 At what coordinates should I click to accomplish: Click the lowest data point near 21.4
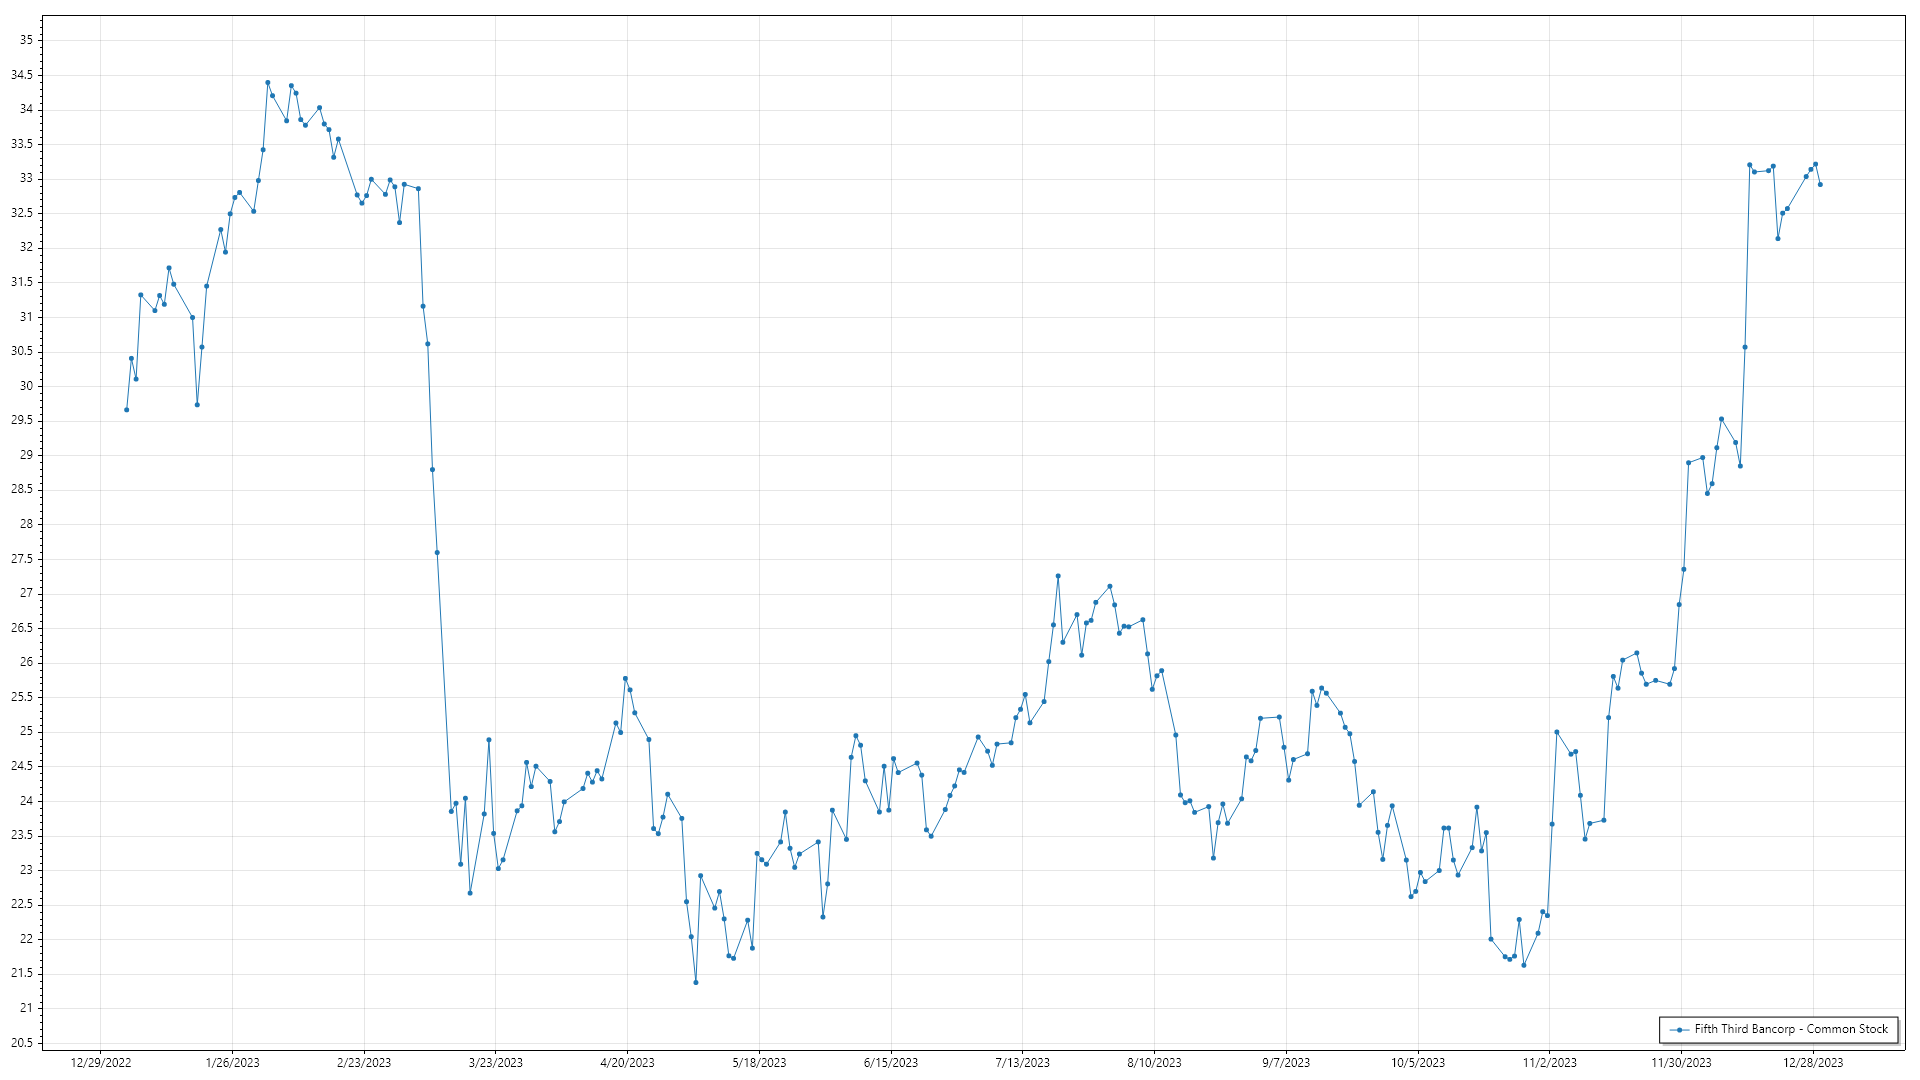click(696, 983)
